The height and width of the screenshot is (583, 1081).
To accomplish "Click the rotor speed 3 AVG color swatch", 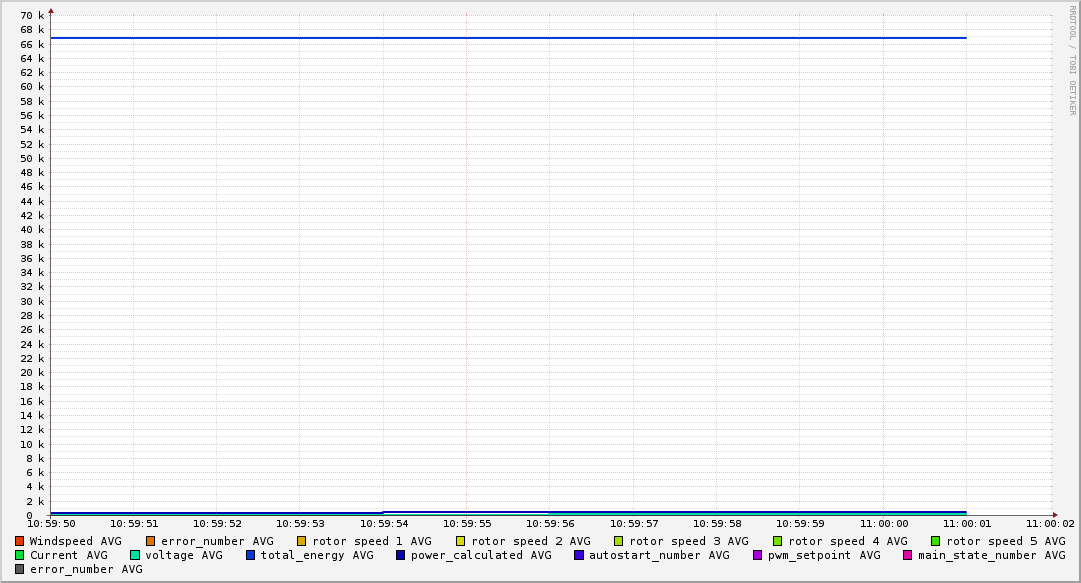I will [x=619, y=541].
